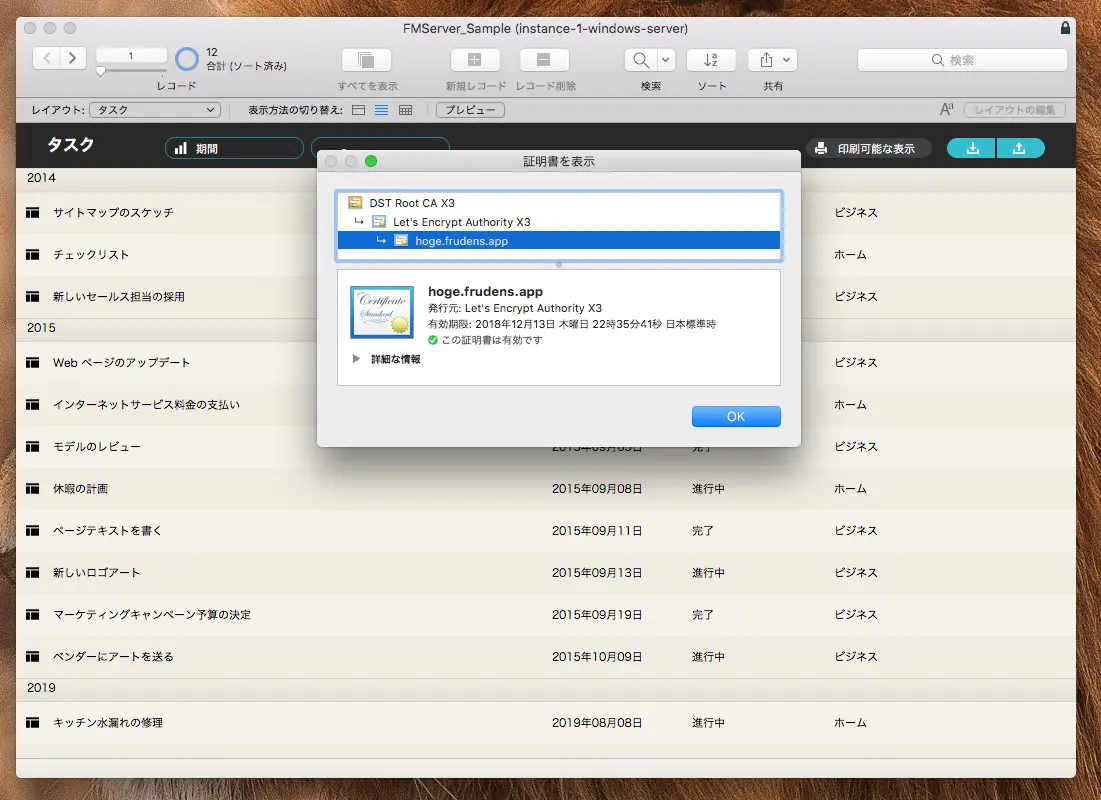Click the Find magnifier toolbar icon
The image size is (1101, 800).
coord(640,60)
